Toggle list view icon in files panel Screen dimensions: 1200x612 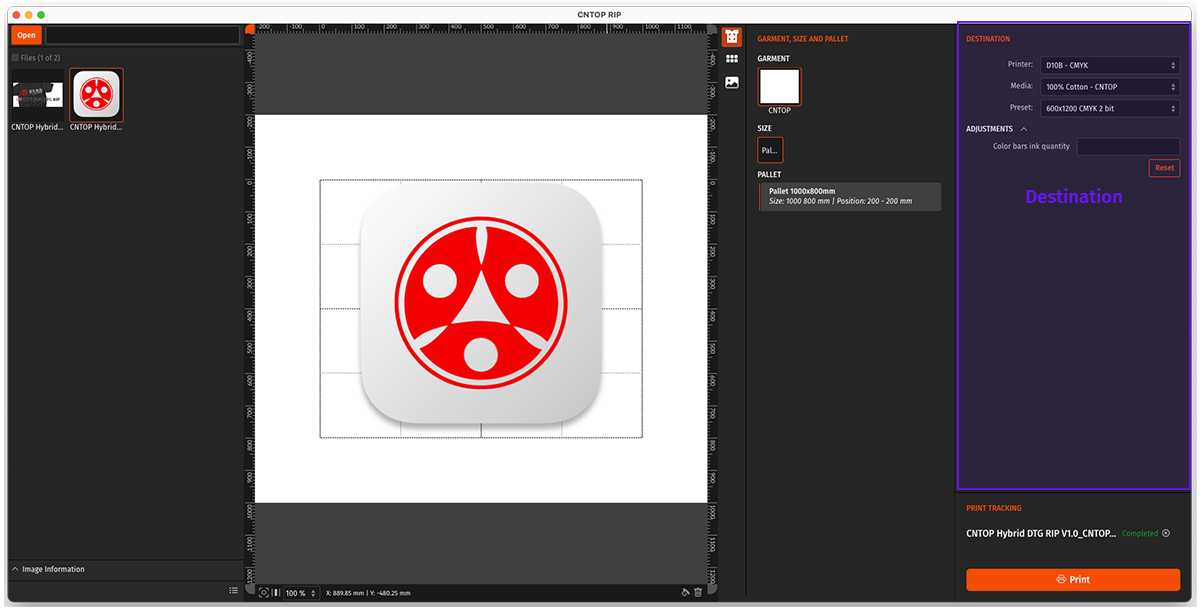233,590
